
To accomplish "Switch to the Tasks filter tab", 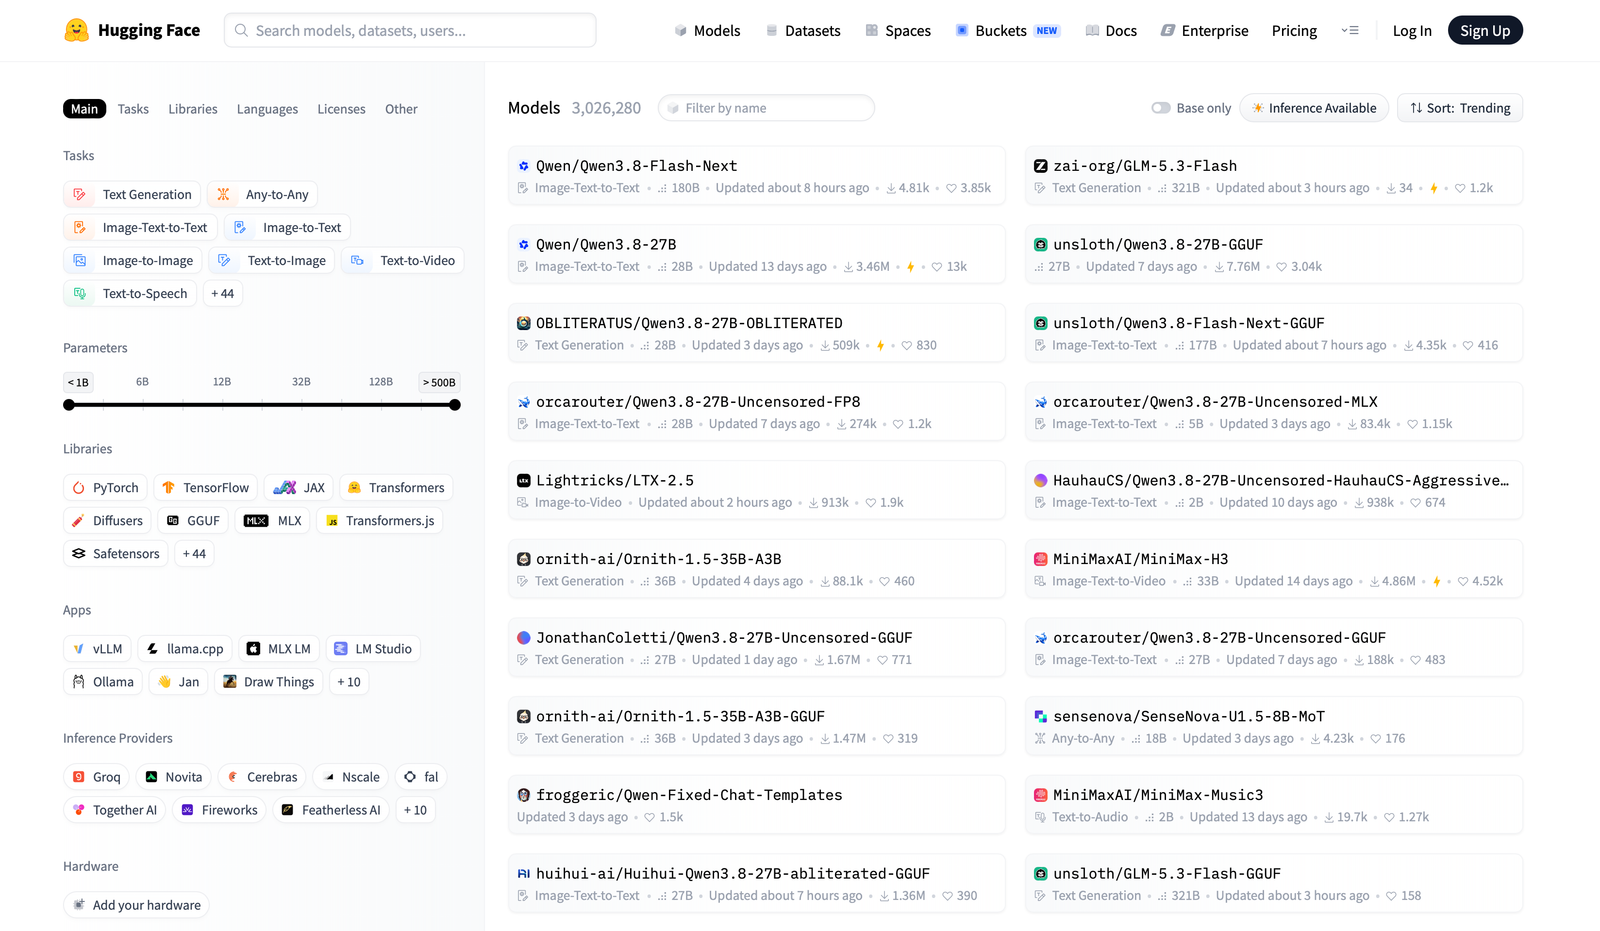I will coord(133,109).
